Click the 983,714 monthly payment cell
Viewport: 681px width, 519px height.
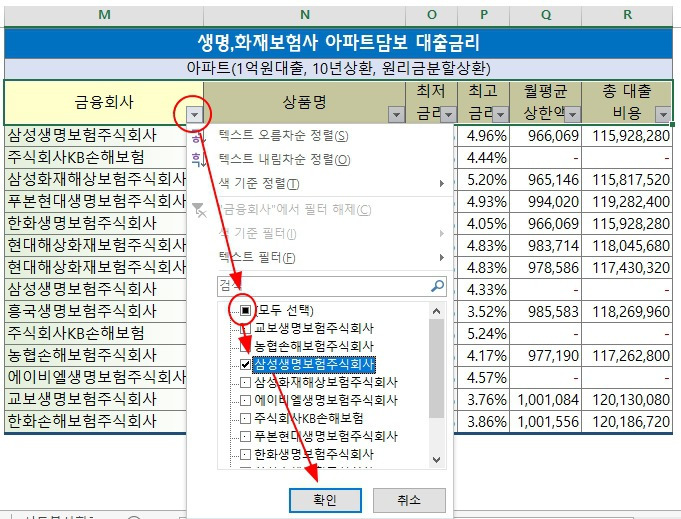coord(545,245)
